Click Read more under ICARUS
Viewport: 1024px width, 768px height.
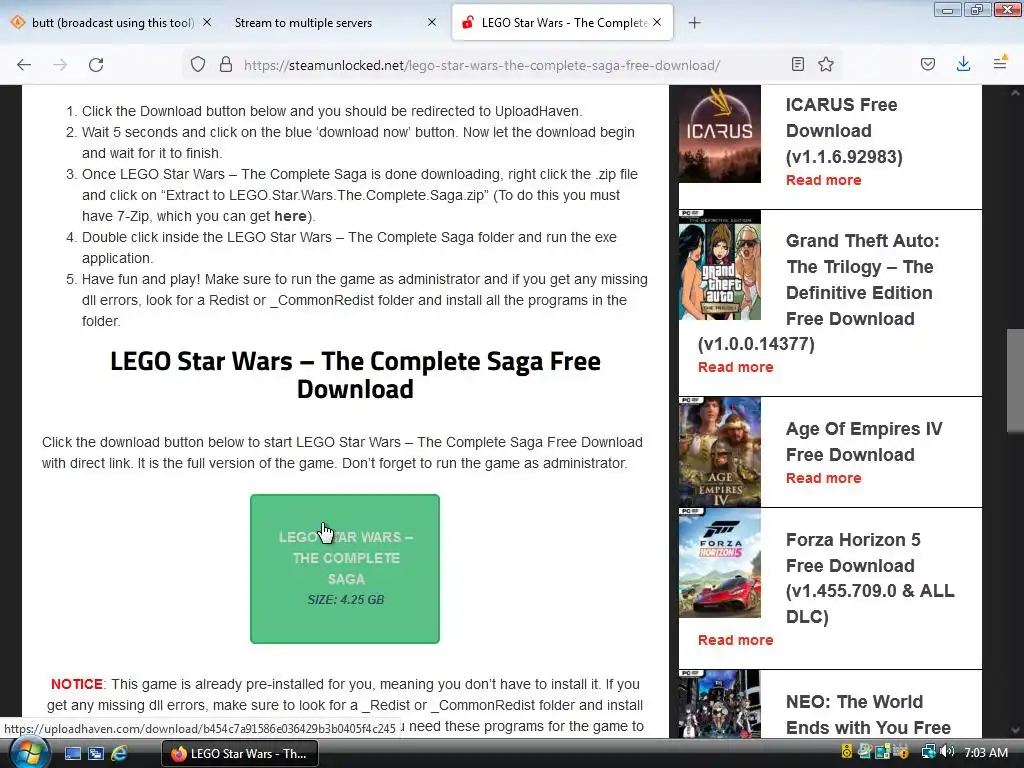point(824,180)
